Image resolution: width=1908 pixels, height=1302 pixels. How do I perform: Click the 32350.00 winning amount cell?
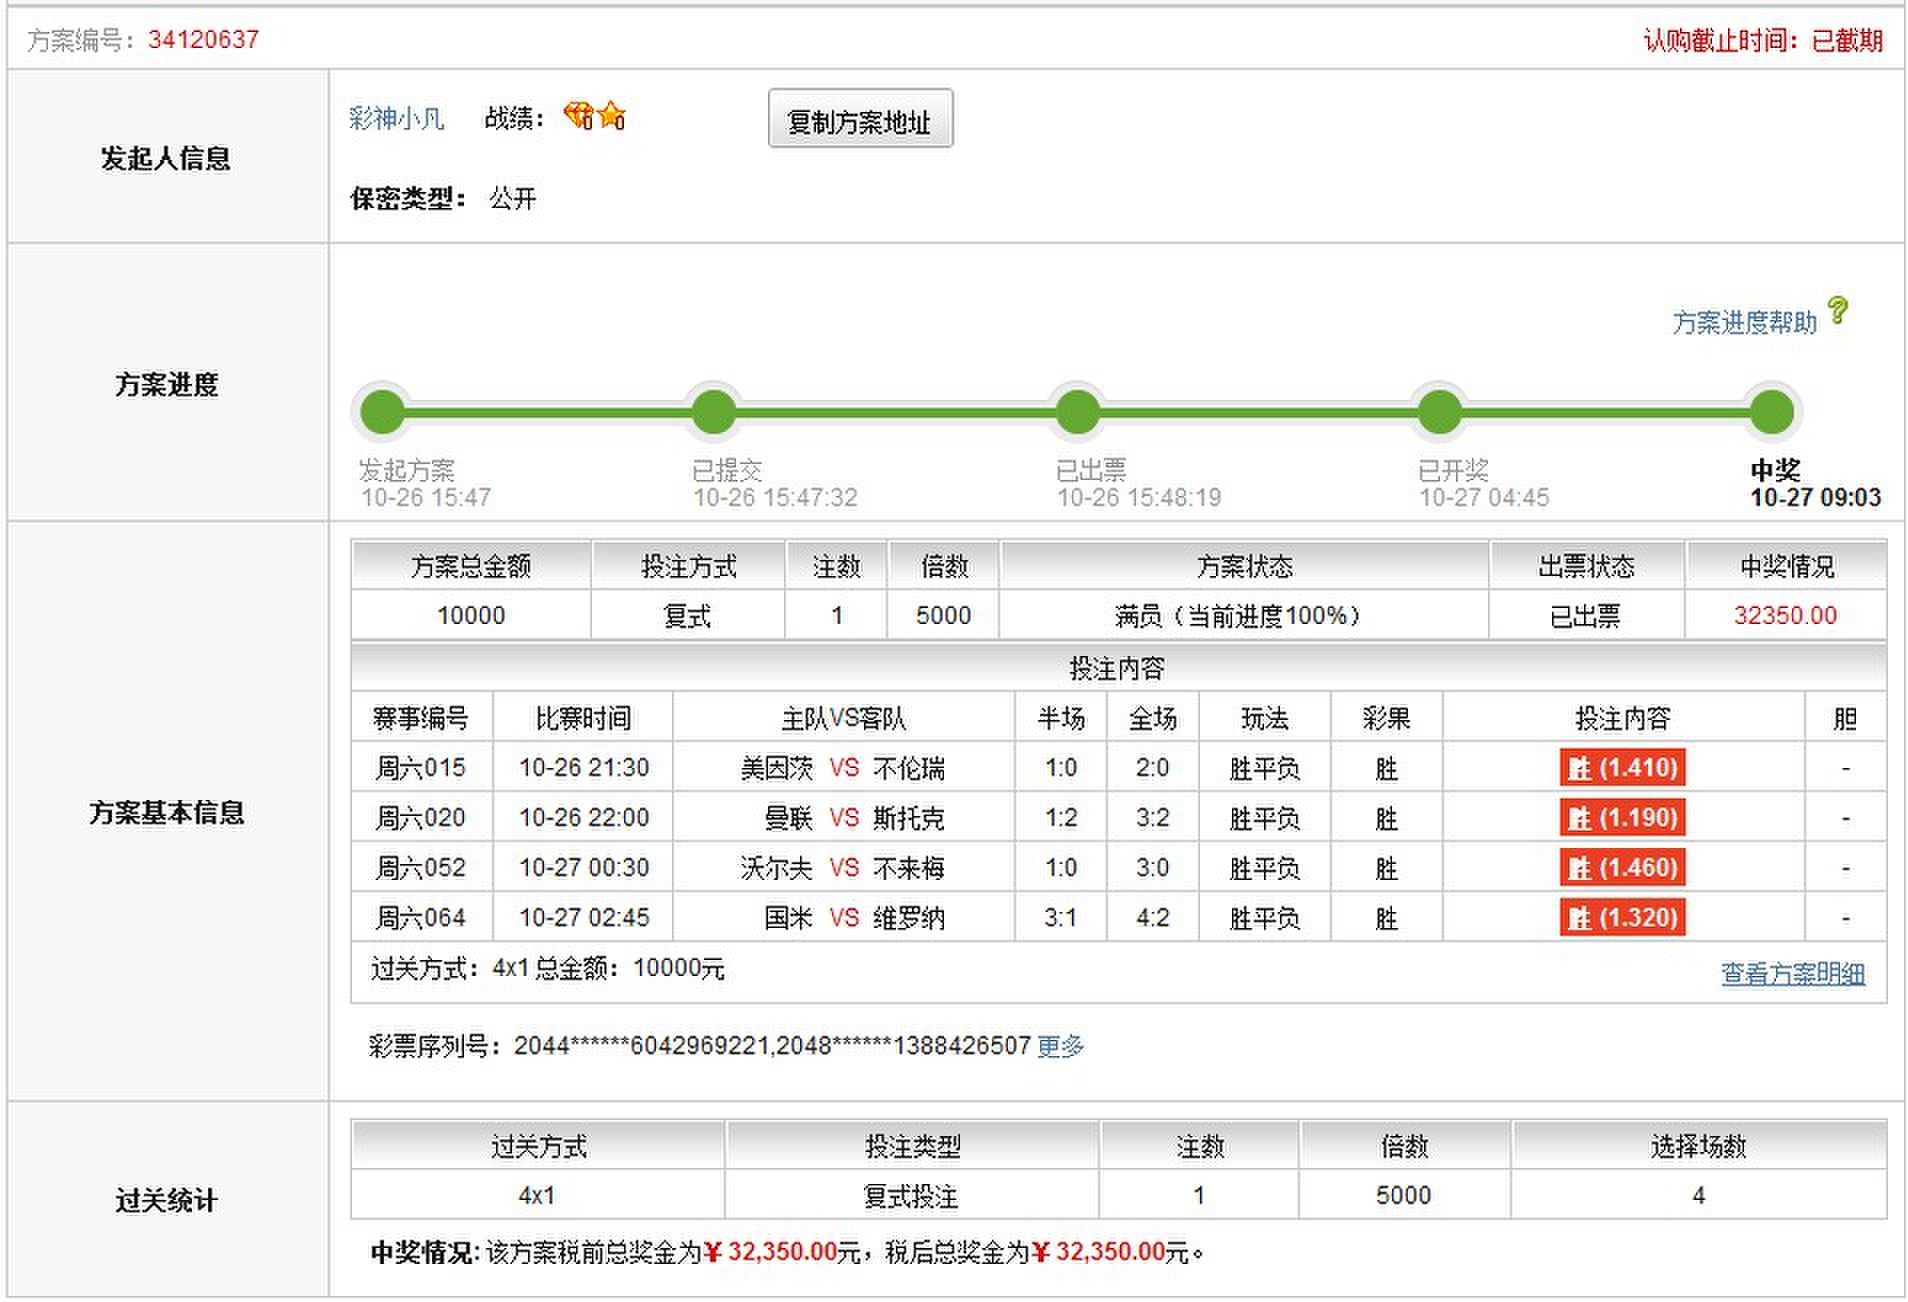pos(1785,615)
